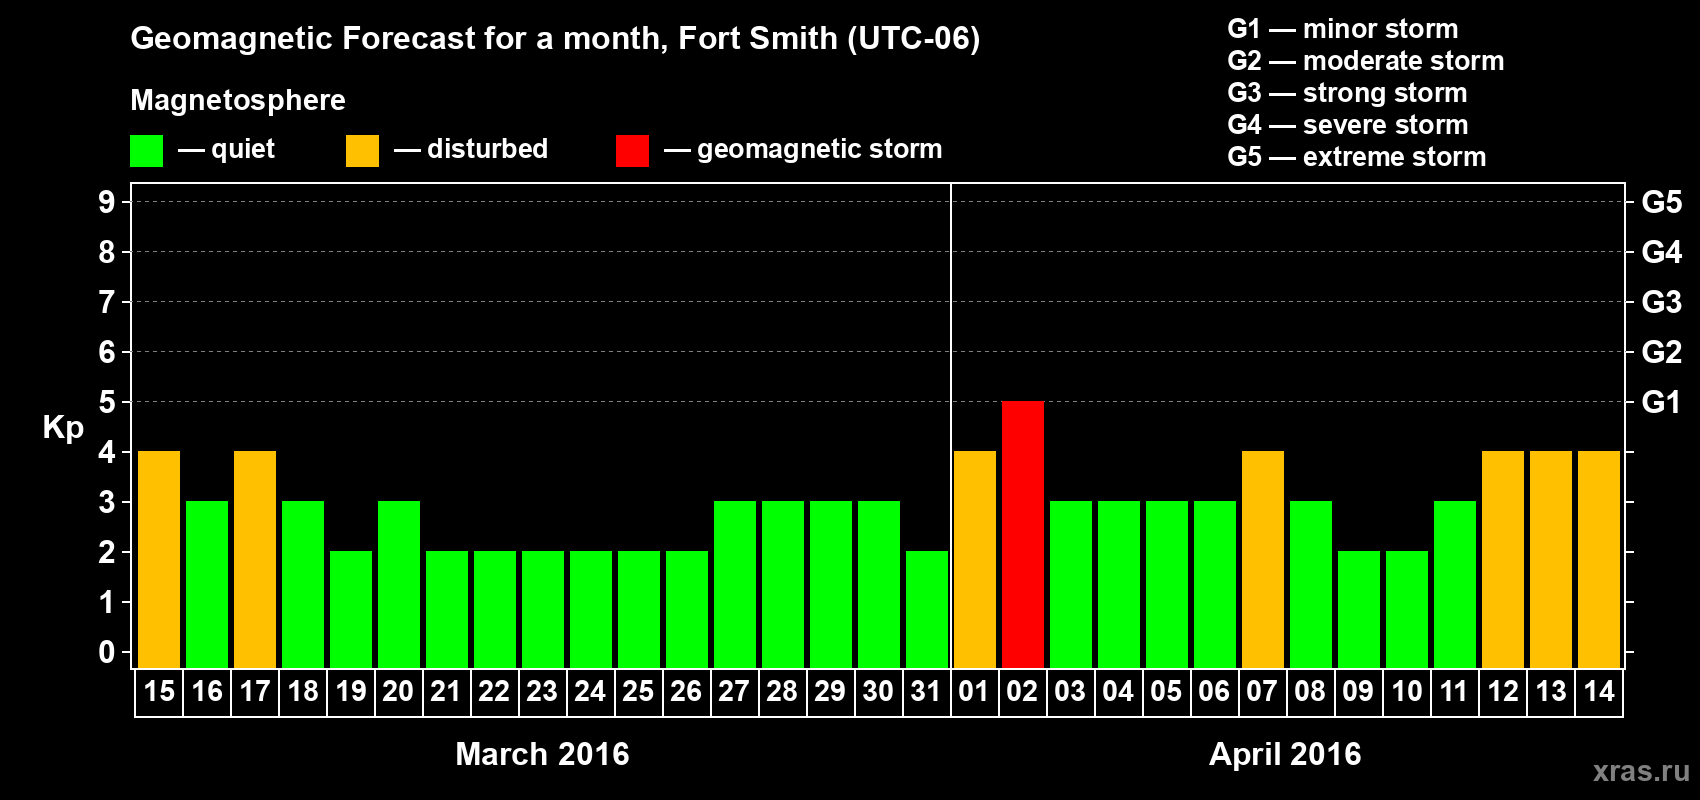
Task: Click the 'Magnetosphere' heading
Action: click(x=238, y=101)
